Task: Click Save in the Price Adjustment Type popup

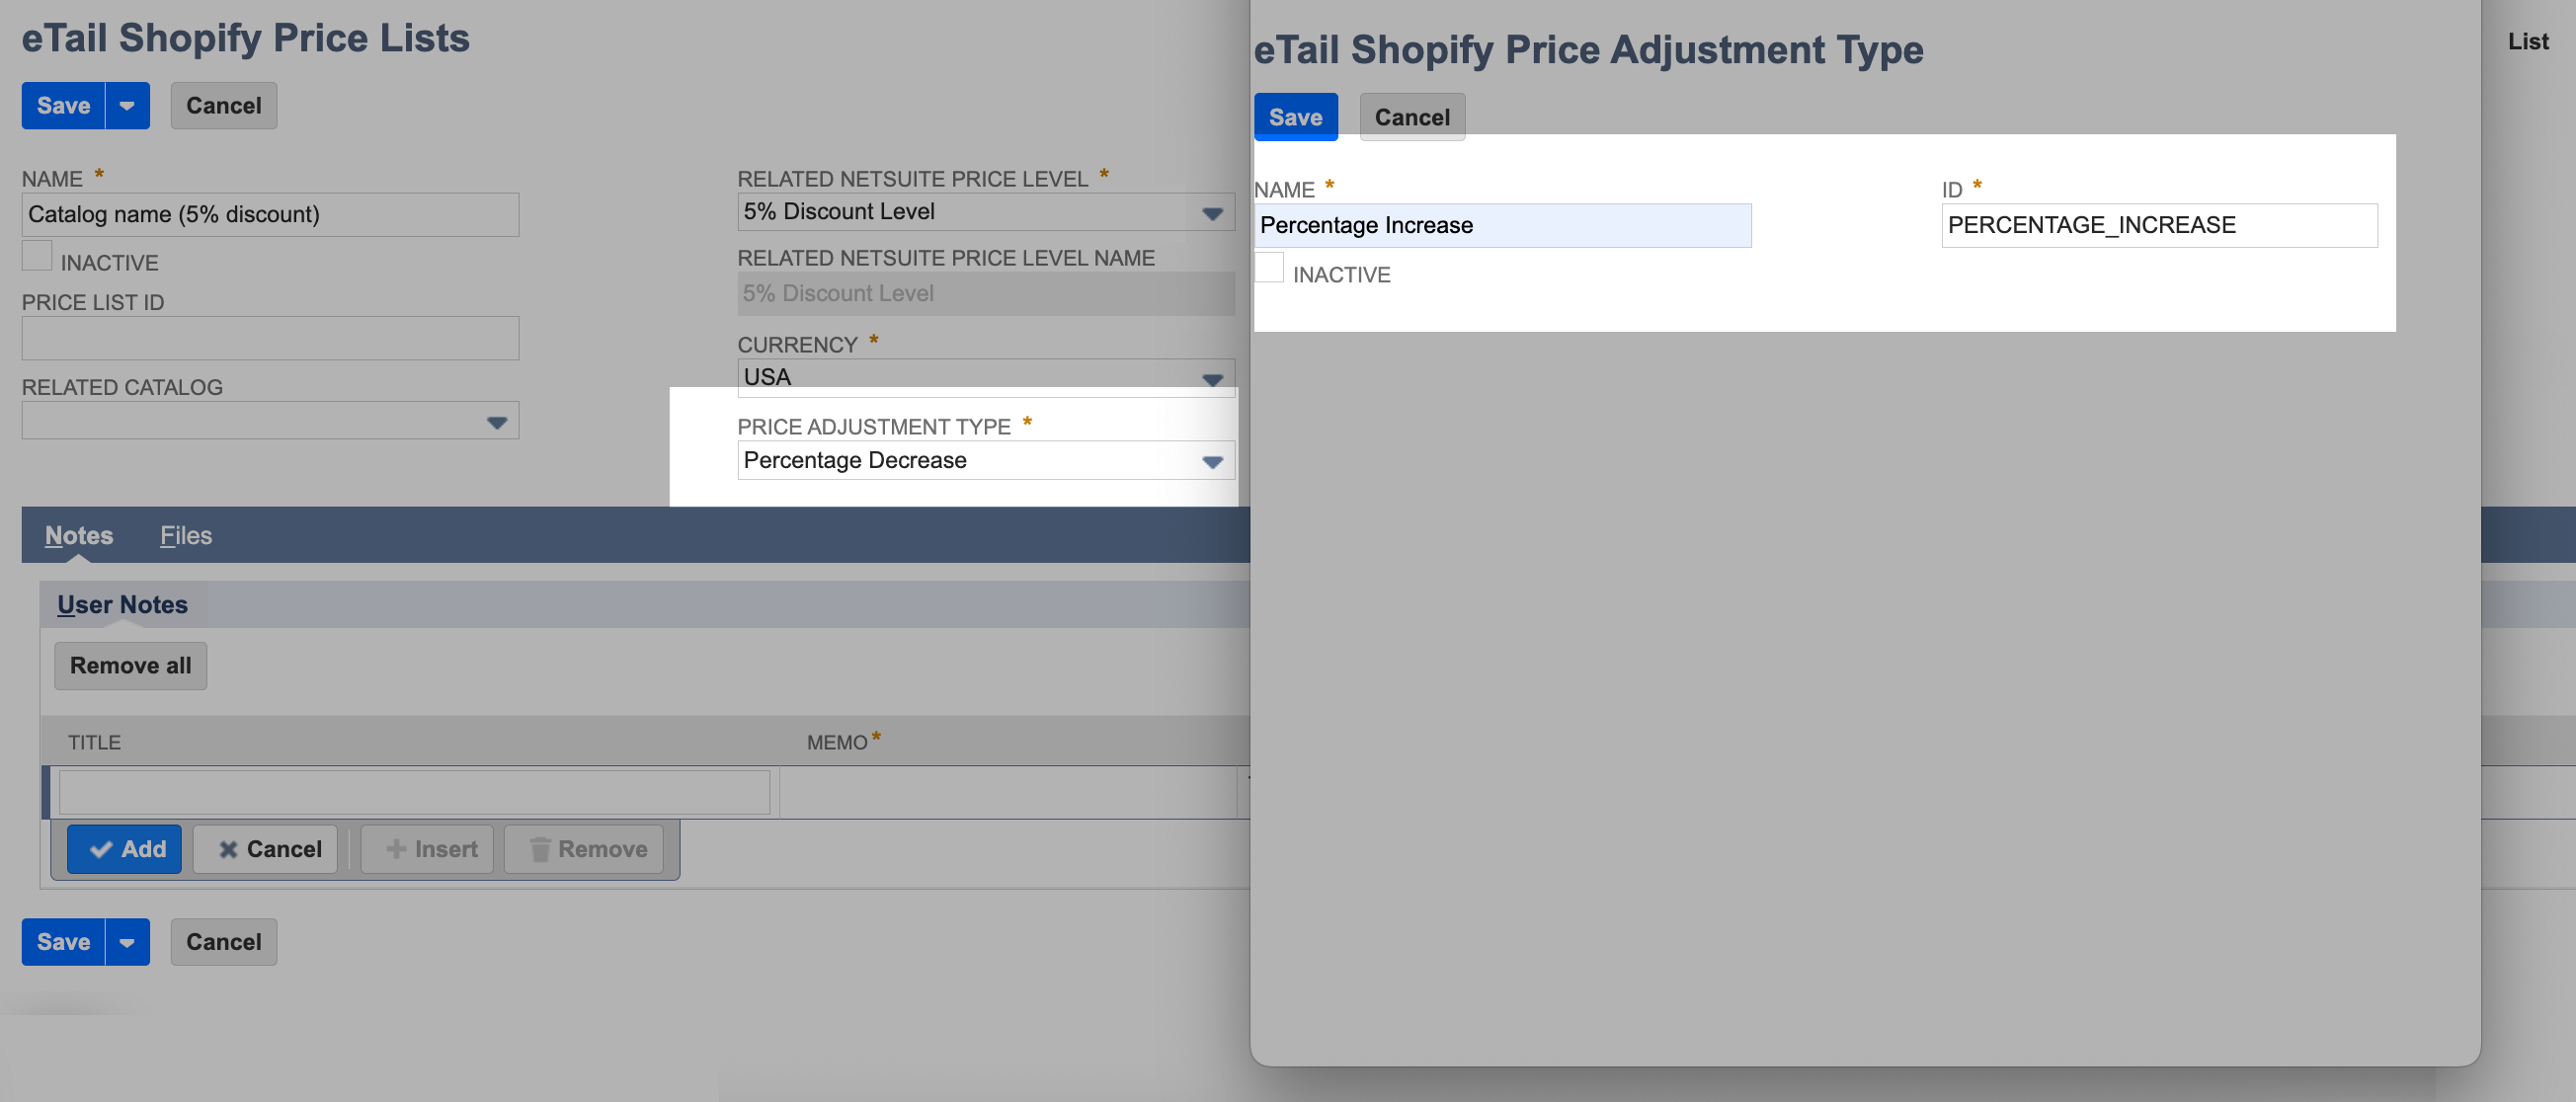Action: click(x=1295, y=117)
